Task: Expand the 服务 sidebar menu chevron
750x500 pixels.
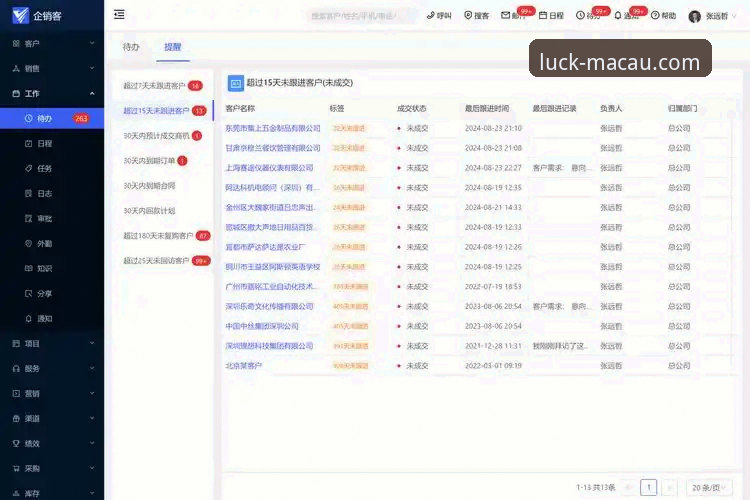Action: click(x=92, y=368)
